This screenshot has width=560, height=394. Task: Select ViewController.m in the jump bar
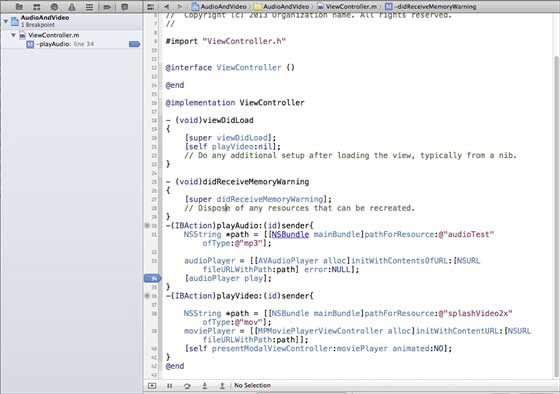[347, 6]
